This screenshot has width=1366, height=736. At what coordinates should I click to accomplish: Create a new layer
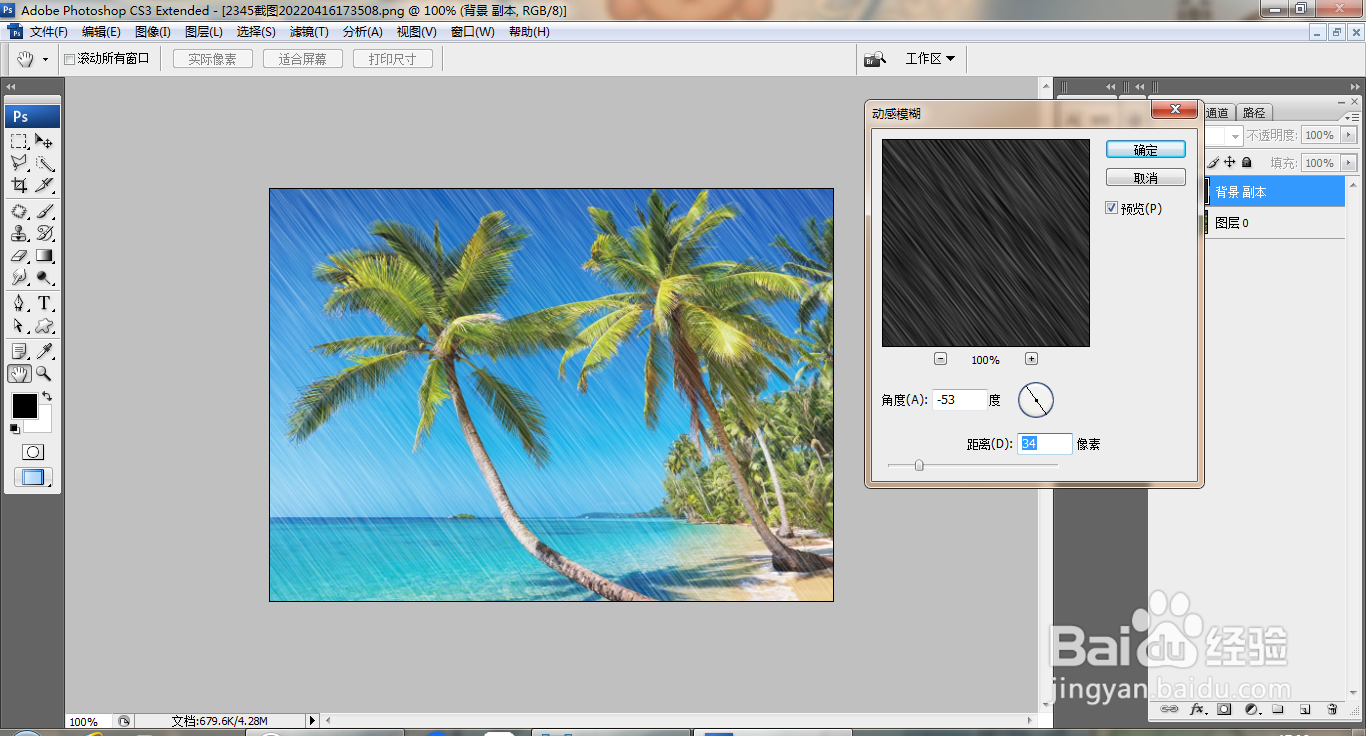(1305, 709)
